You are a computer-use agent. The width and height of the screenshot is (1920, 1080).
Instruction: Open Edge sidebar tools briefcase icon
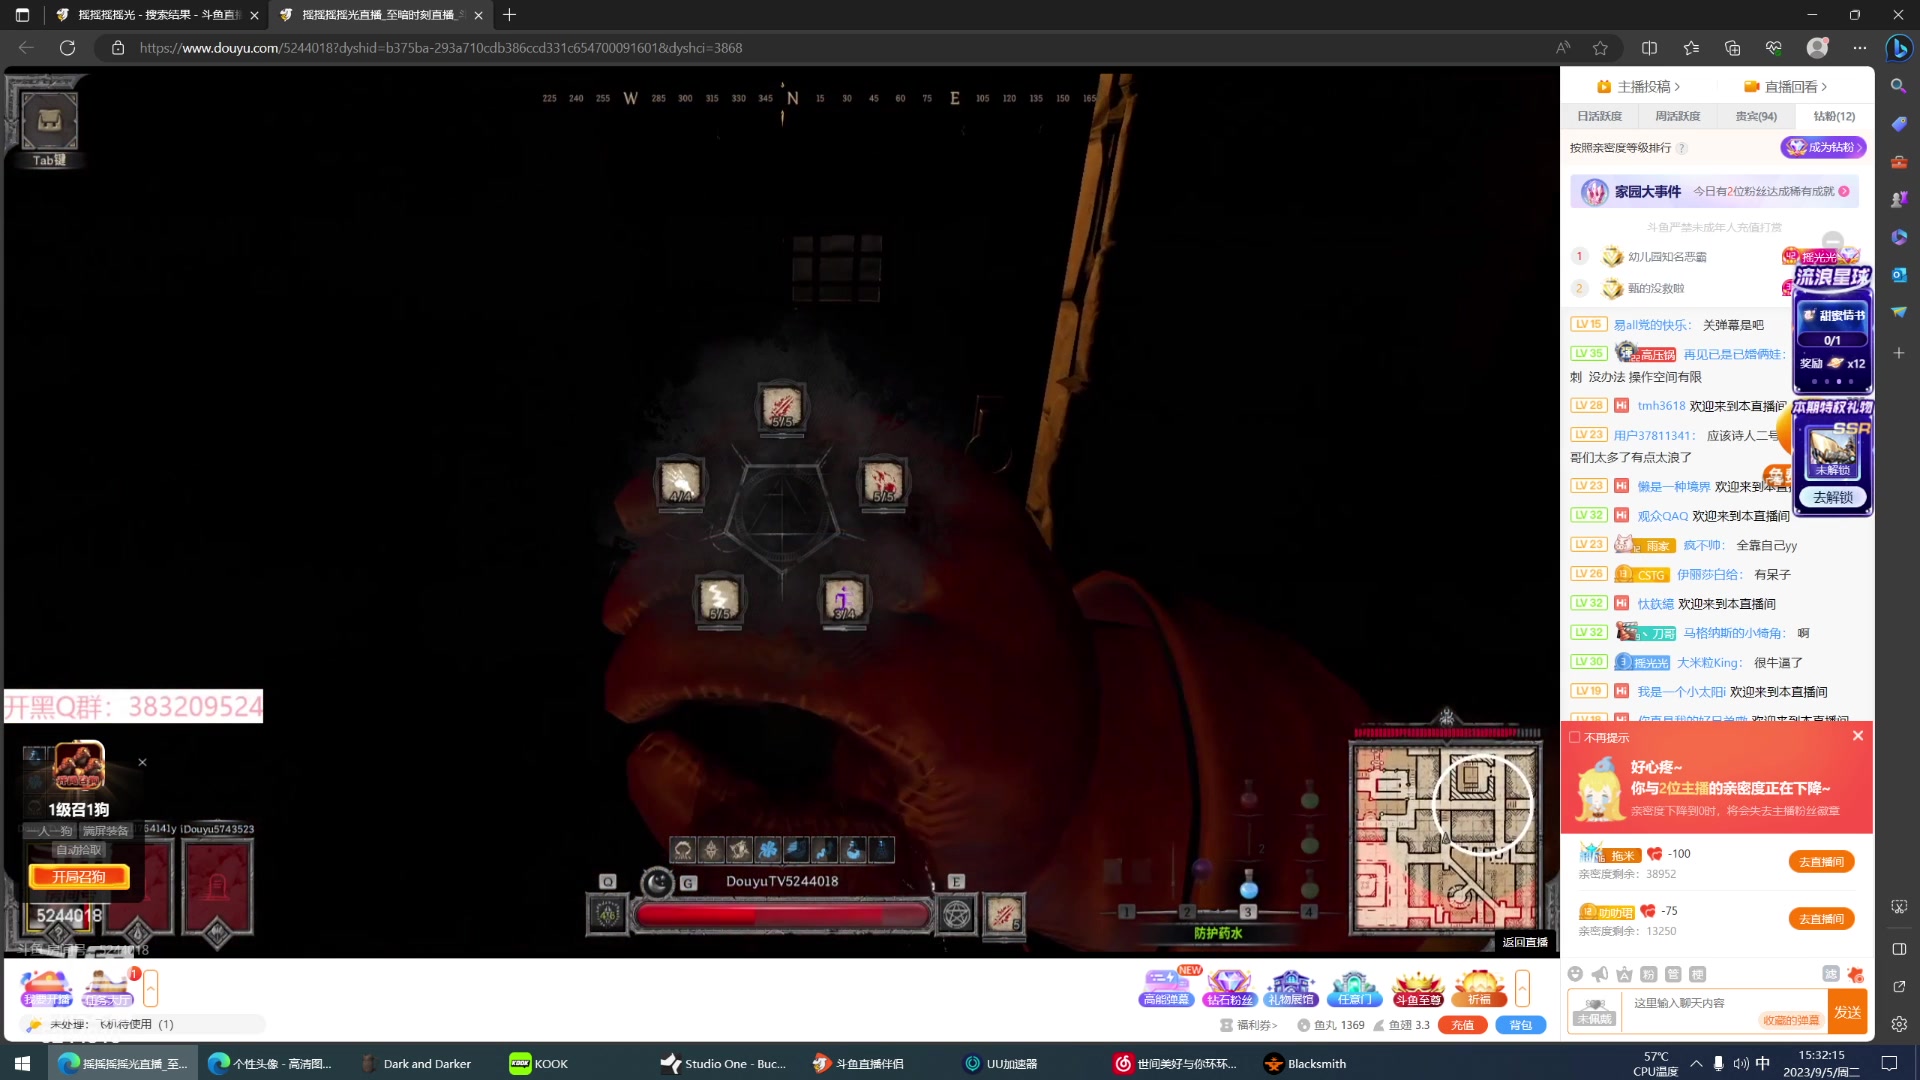tap(1898, 162)
